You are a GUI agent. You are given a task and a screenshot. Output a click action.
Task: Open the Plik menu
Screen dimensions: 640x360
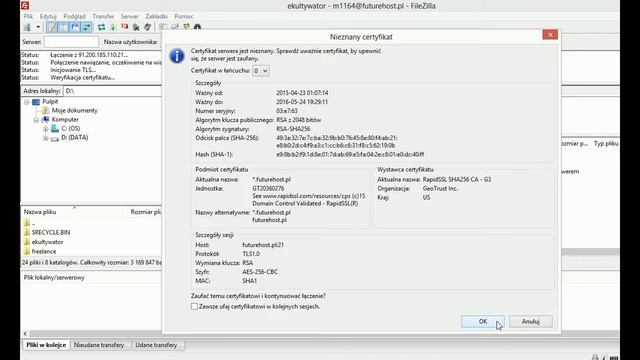click(28, 16)
